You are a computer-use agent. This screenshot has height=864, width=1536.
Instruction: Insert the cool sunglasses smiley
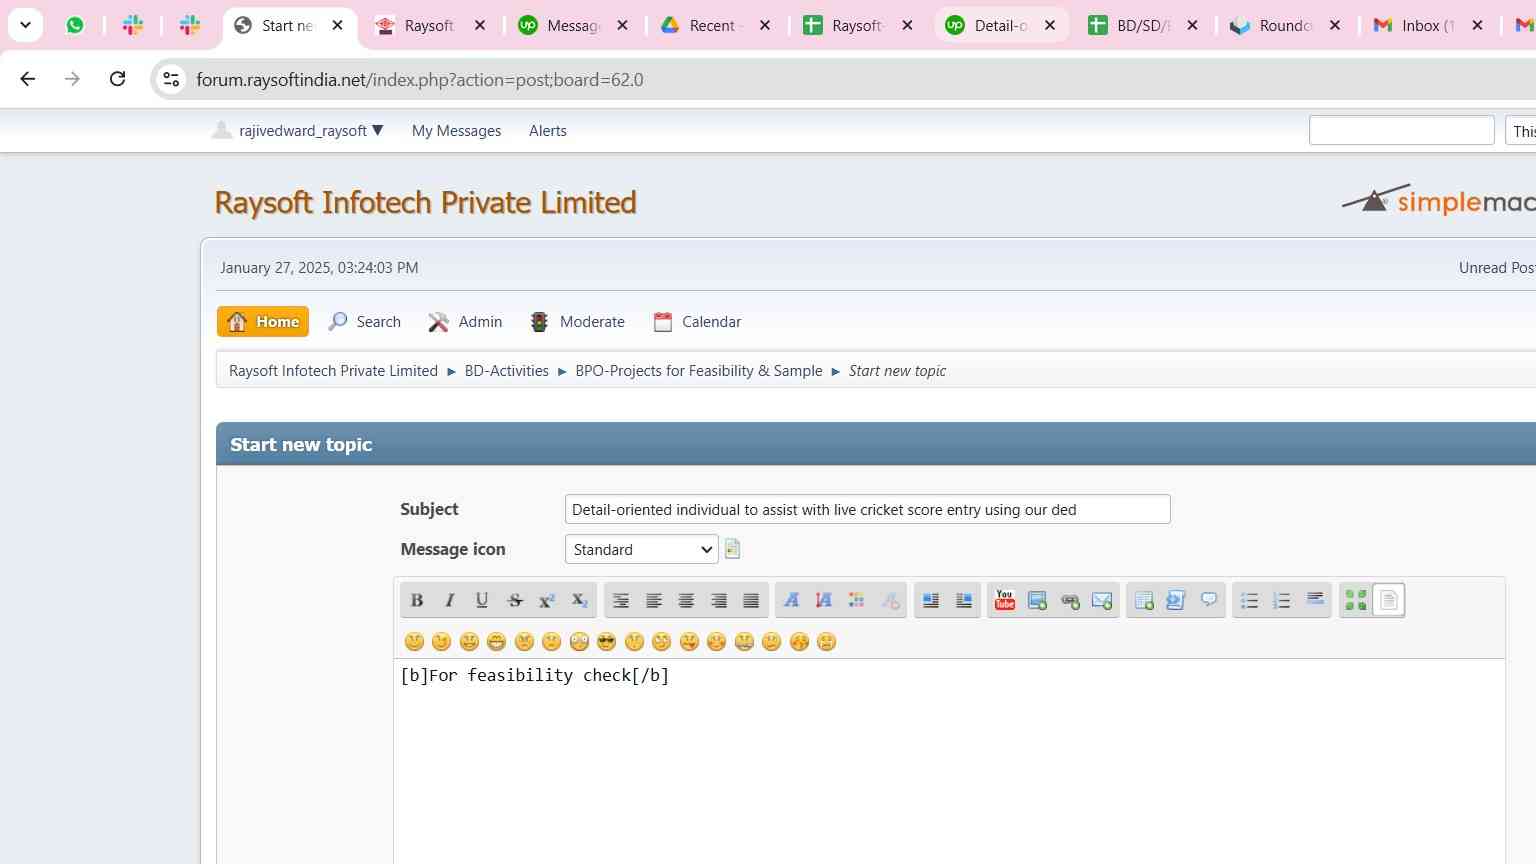(x=606, y=642)
